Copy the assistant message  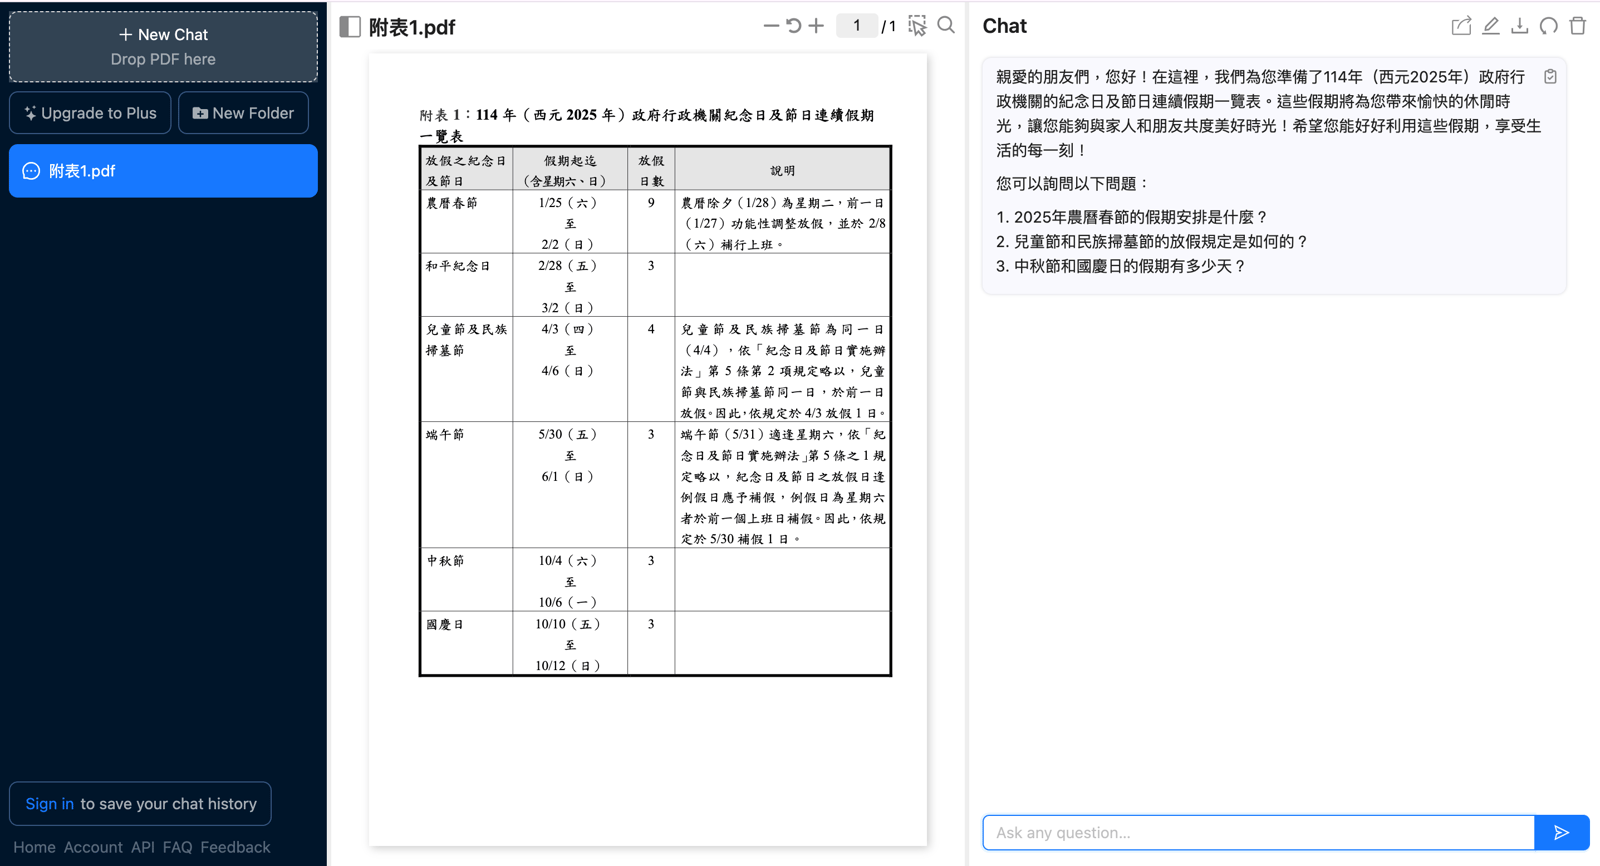[1550, 77]
